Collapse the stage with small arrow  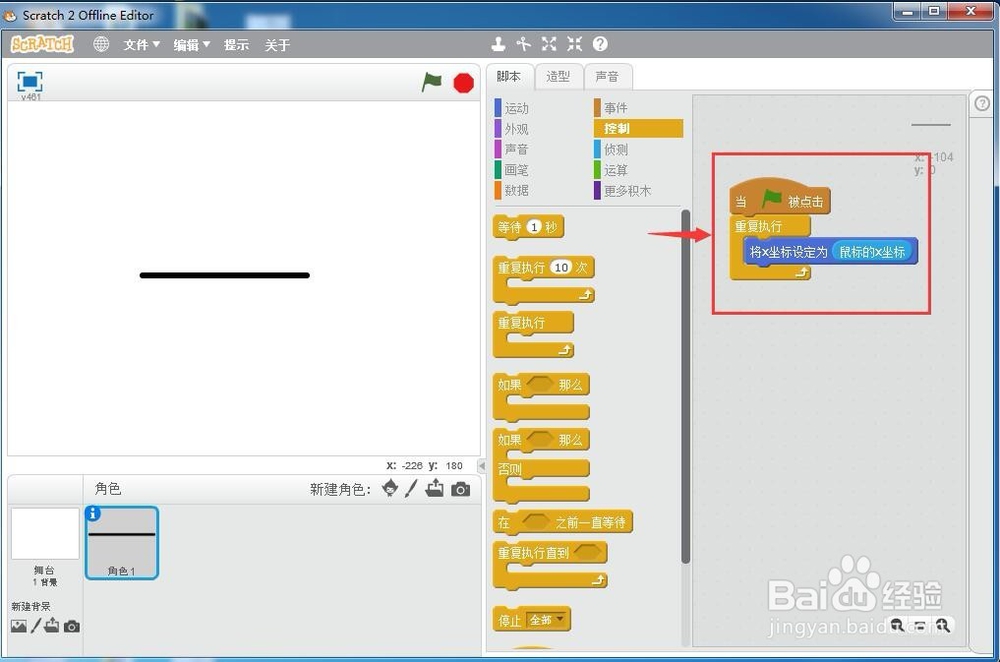(482, 466)
